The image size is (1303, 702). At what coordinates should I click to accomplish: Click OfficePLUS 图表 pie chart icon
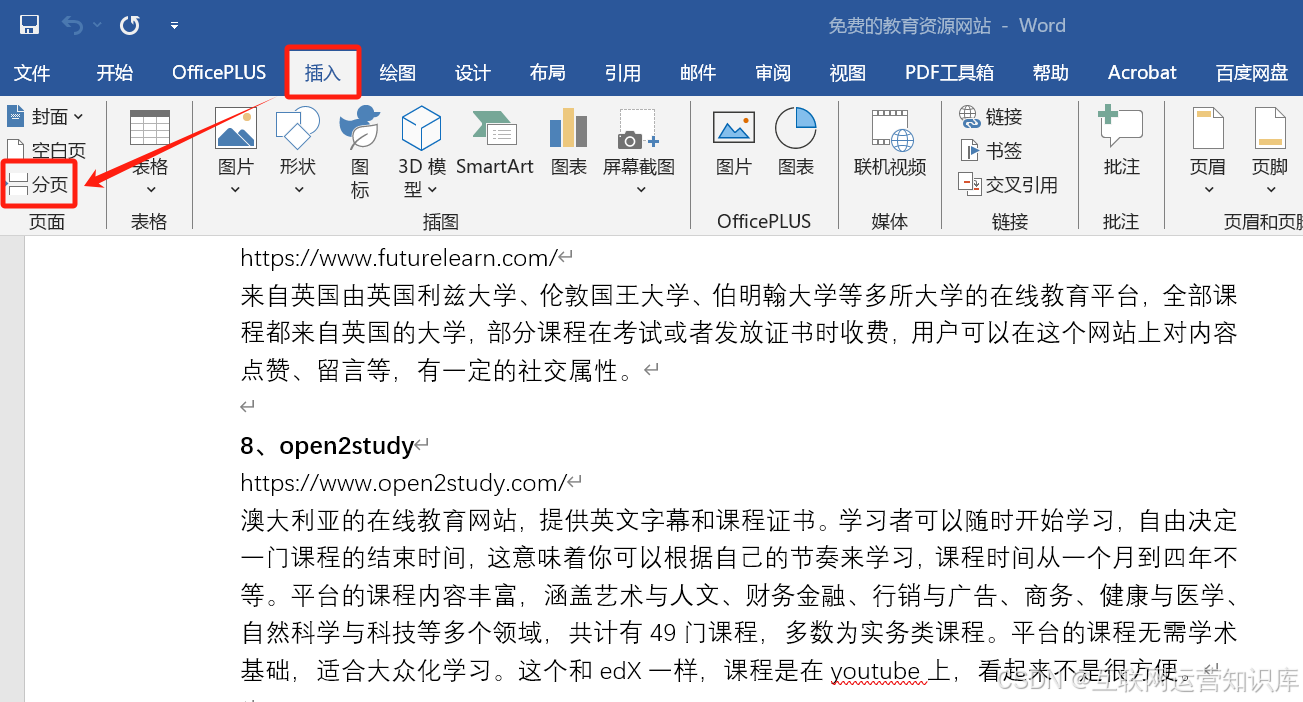point(796,128)
